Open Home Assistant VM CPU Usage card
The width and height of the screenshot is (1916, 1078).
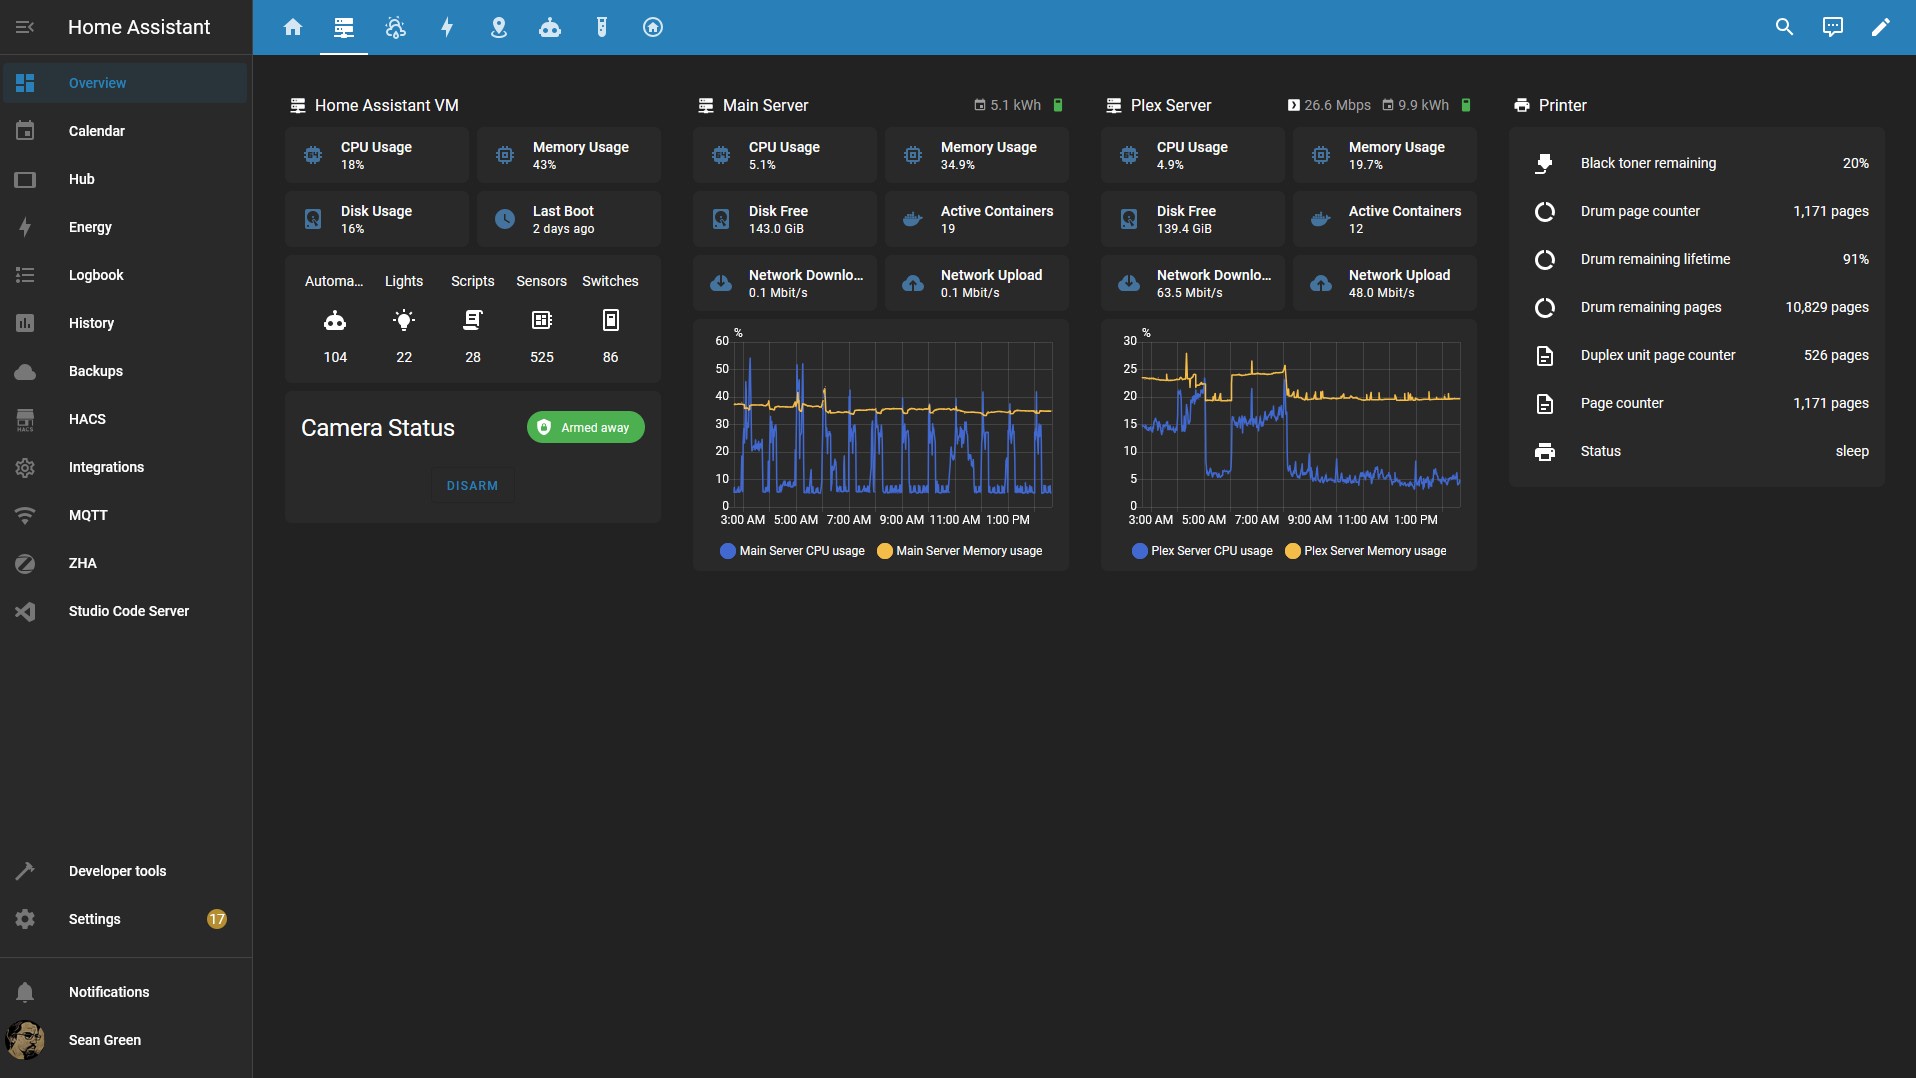coord(377,155)
